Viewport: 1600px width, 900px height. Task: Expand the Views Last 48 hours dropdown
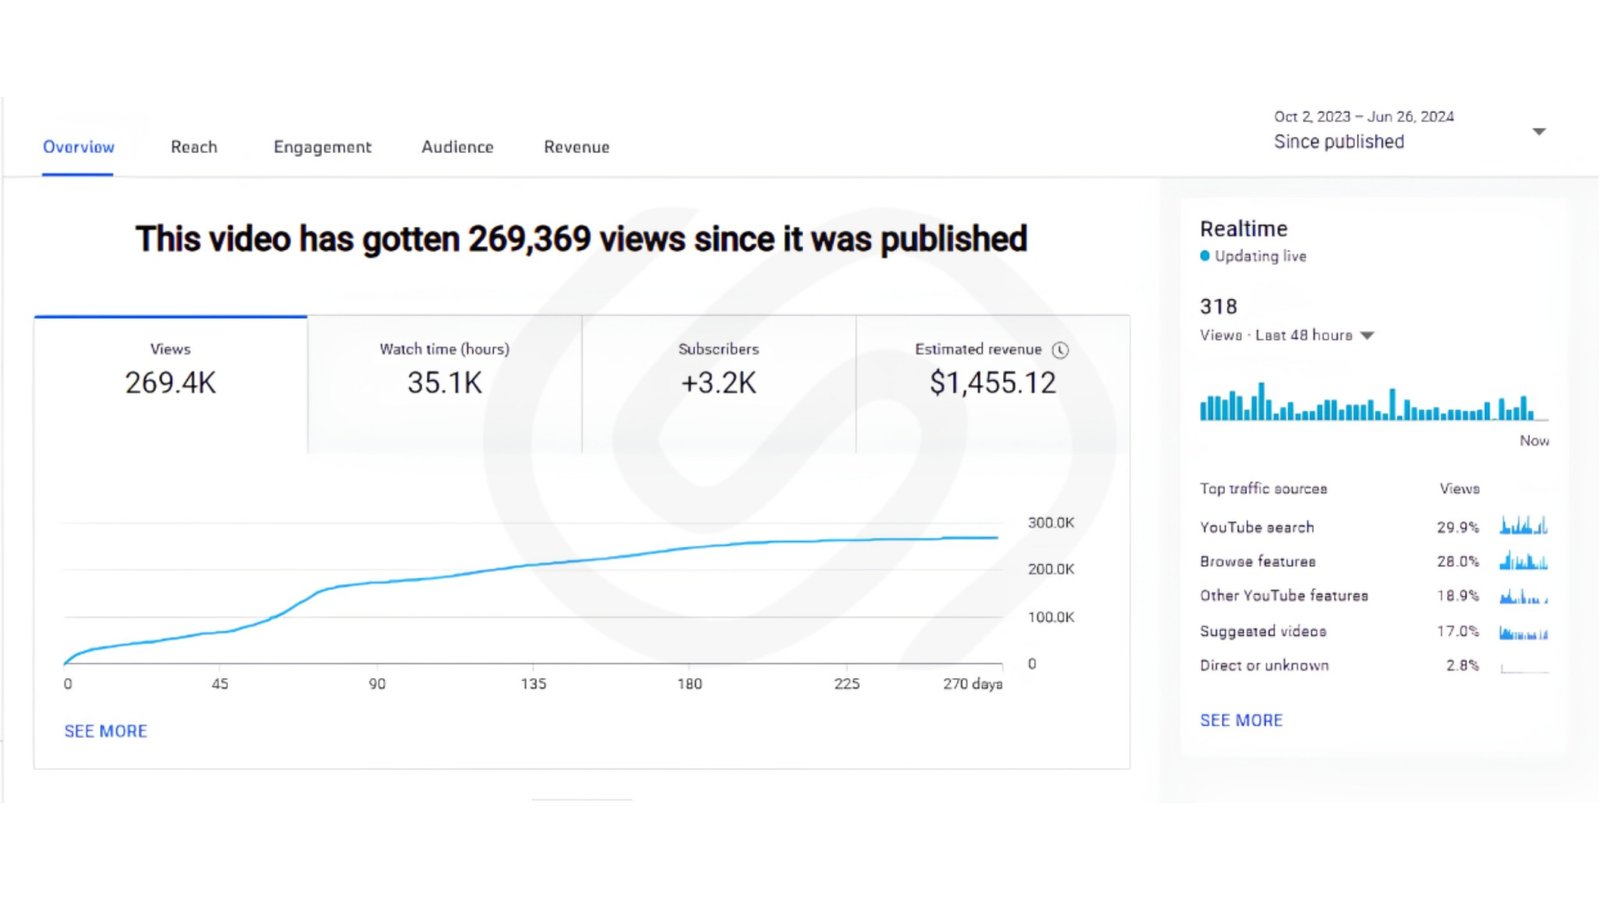click(x=1367, y=336)
